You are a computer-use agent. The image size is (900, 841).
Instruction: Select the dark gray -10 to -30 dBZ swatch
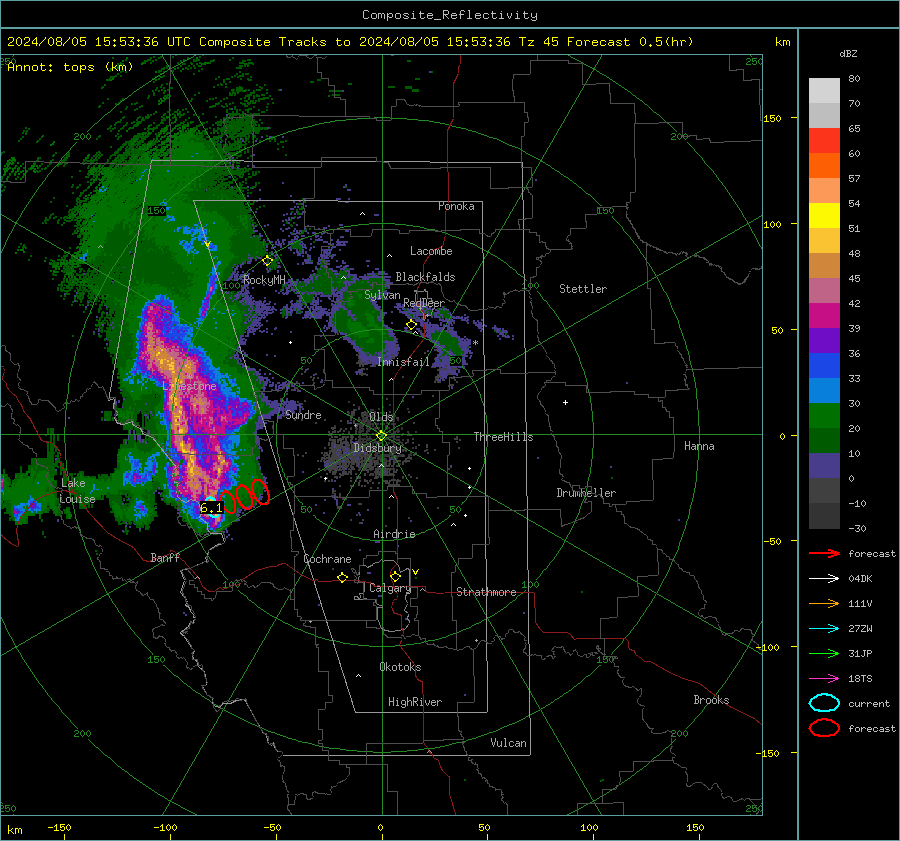824,516
